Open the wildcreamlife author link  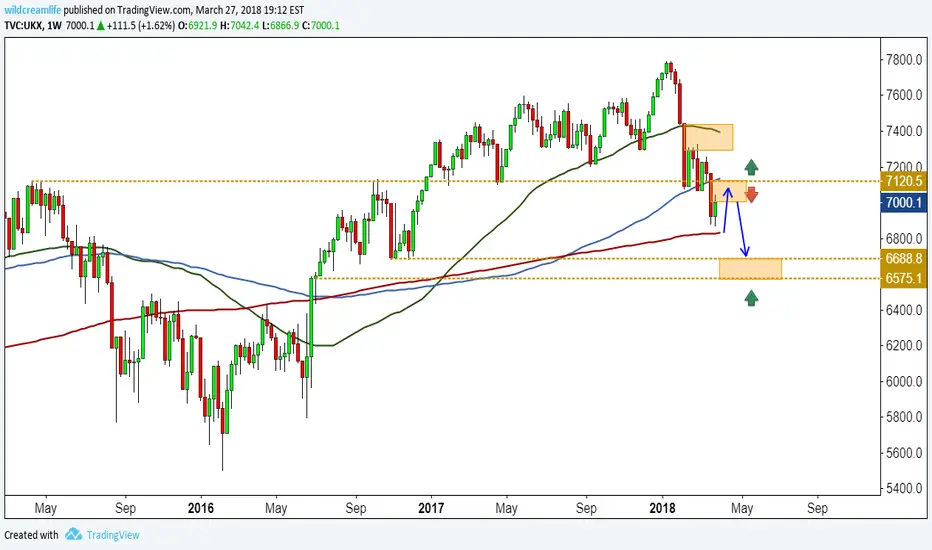(x=33, y=10)
